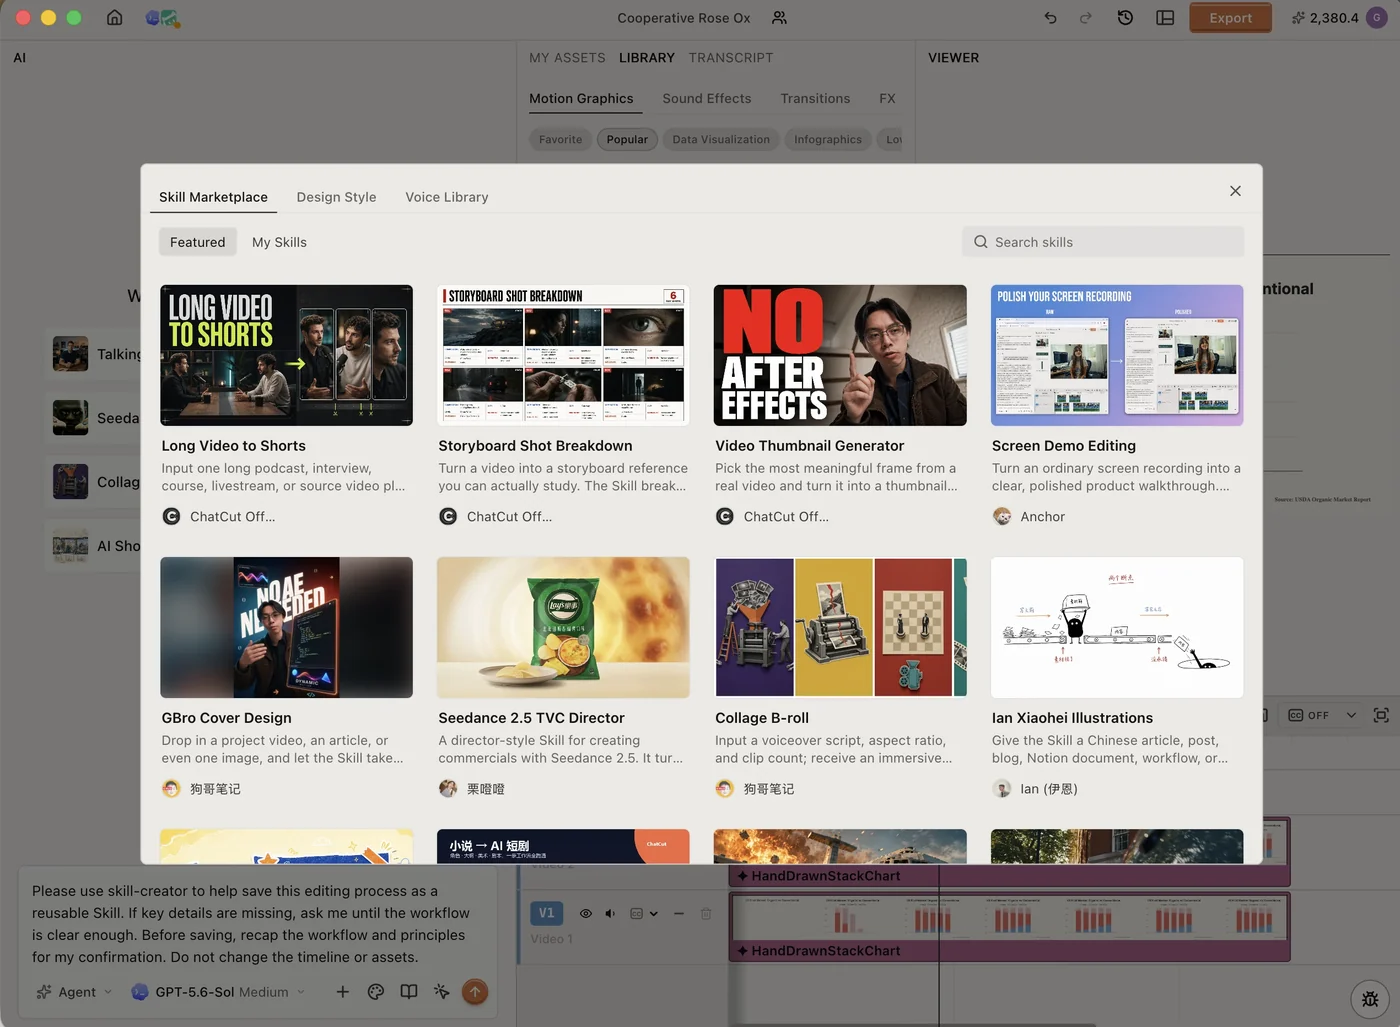Select the Featured filter pill

tap(198, 242)
